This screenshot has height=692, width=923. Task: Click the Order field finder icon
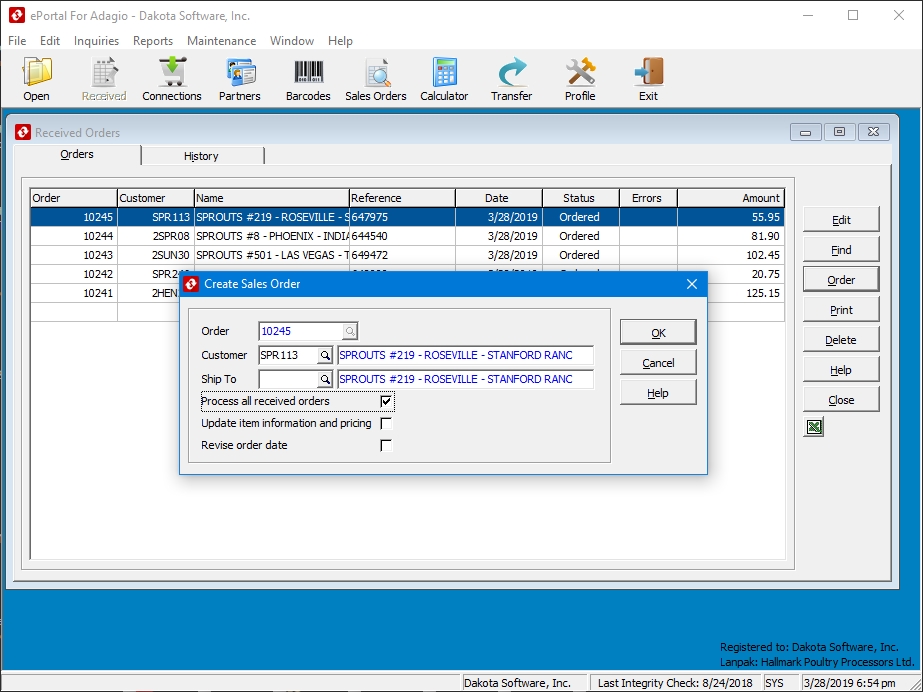350,331
